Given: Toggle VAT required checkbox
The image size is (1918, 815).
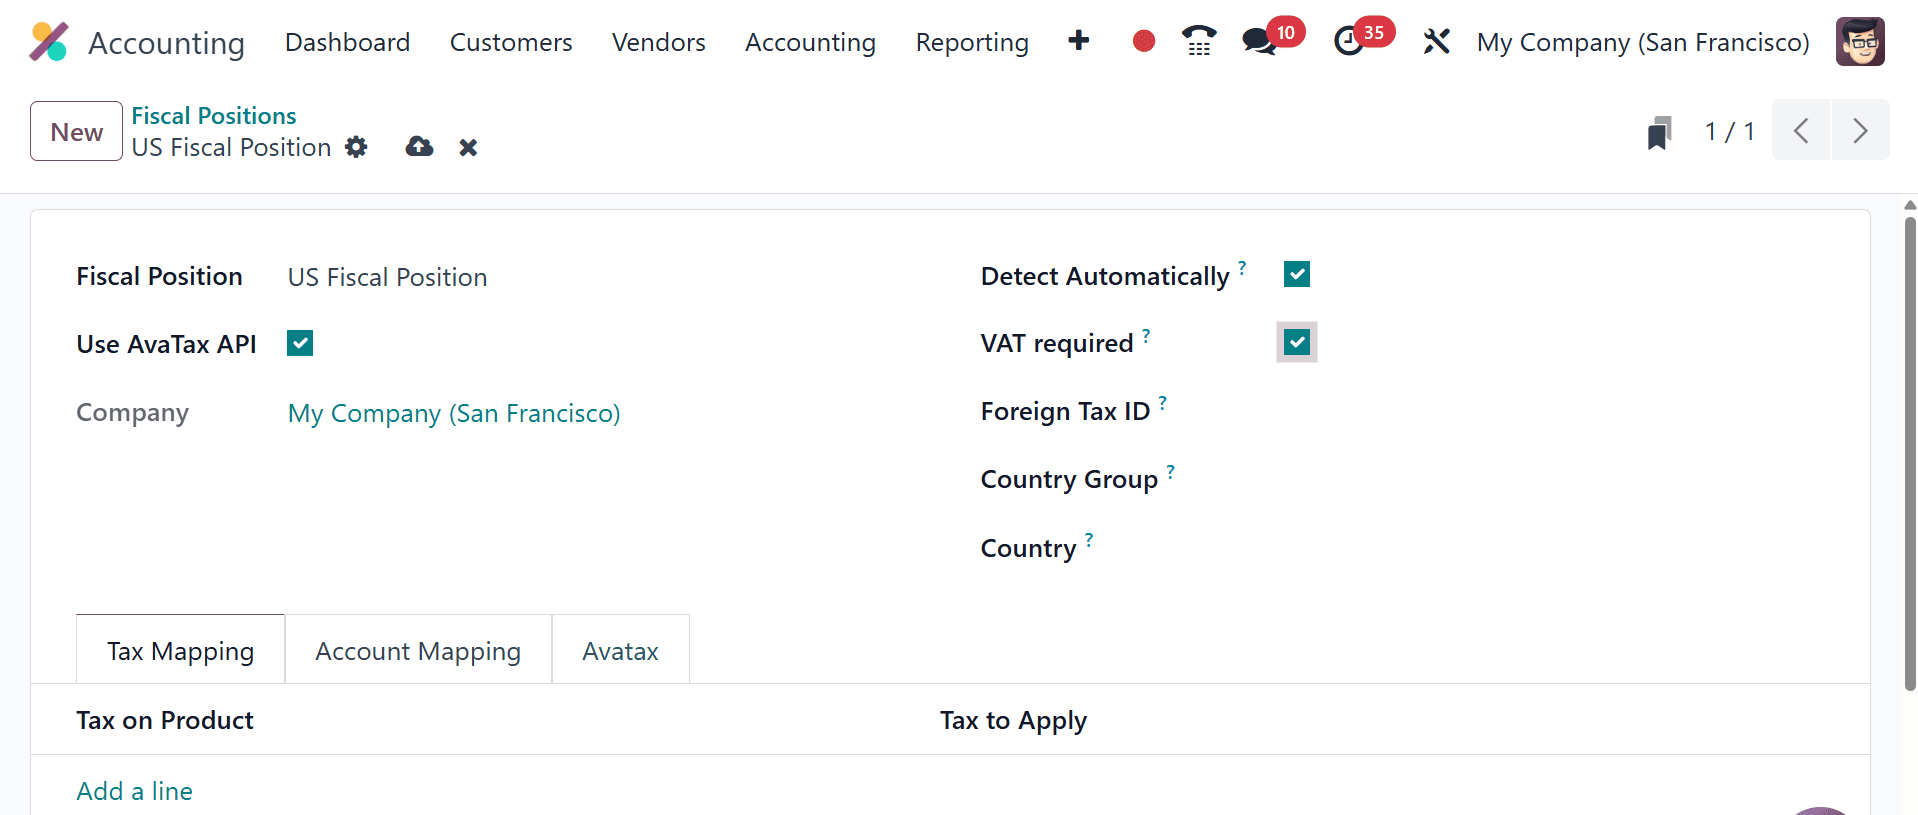Looking at the screenshot, I should pyautogui.click(x=1297, y=342).
